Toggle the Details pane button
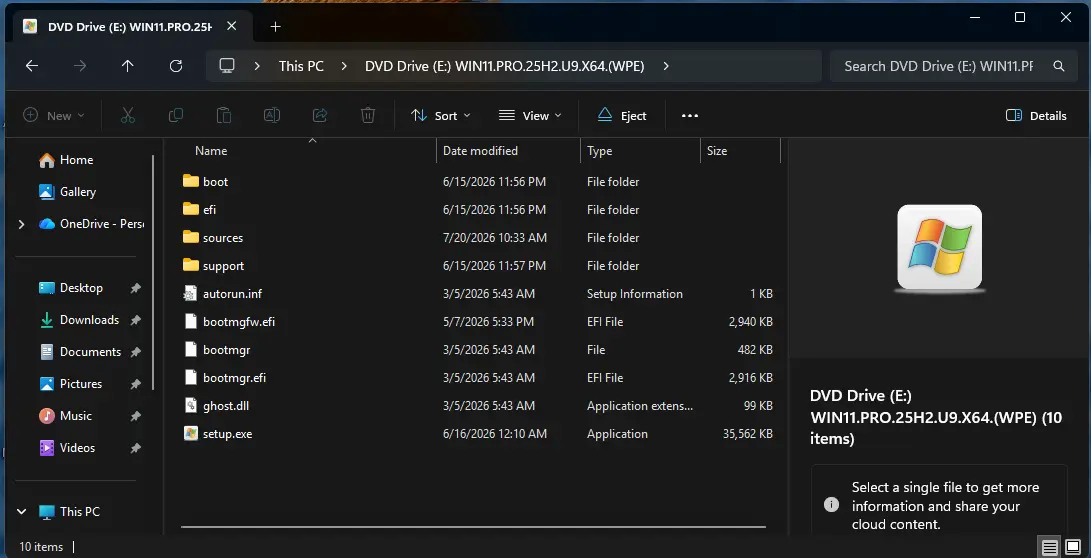 [1036, 115]
